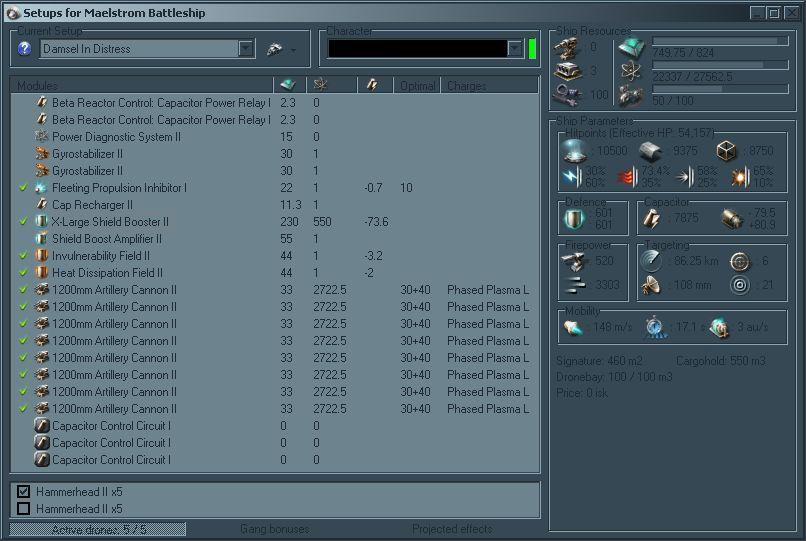Click the capacitor recharge icon showing -79.5

point(732,219)
